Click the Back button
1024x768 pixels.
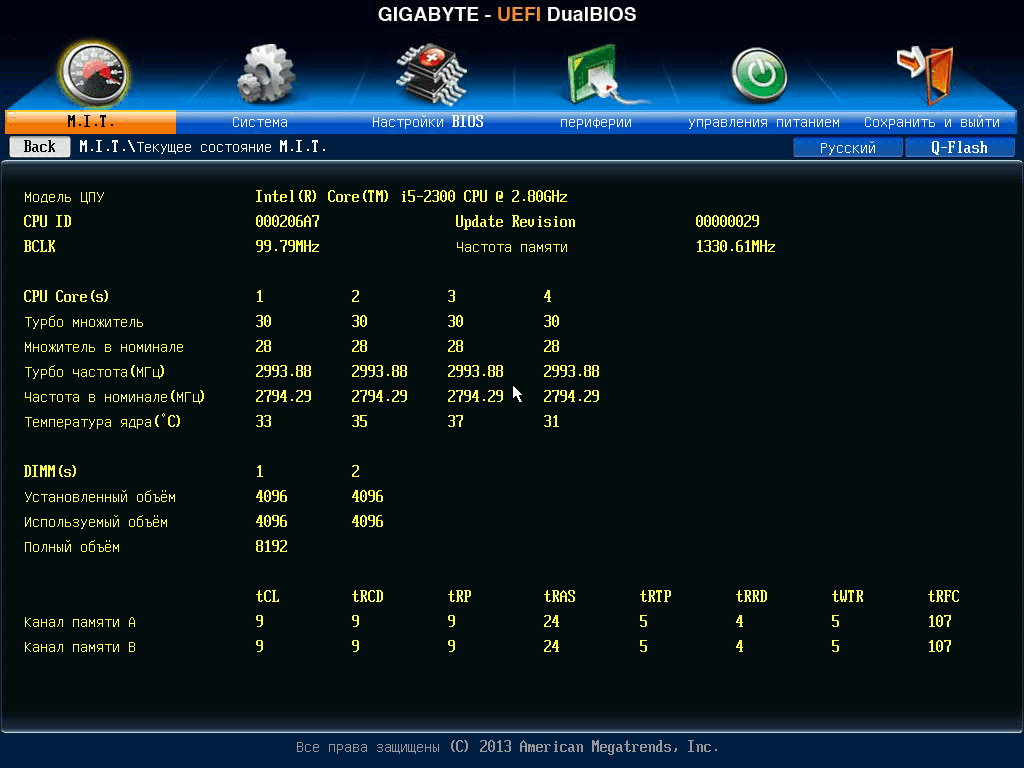40,147
